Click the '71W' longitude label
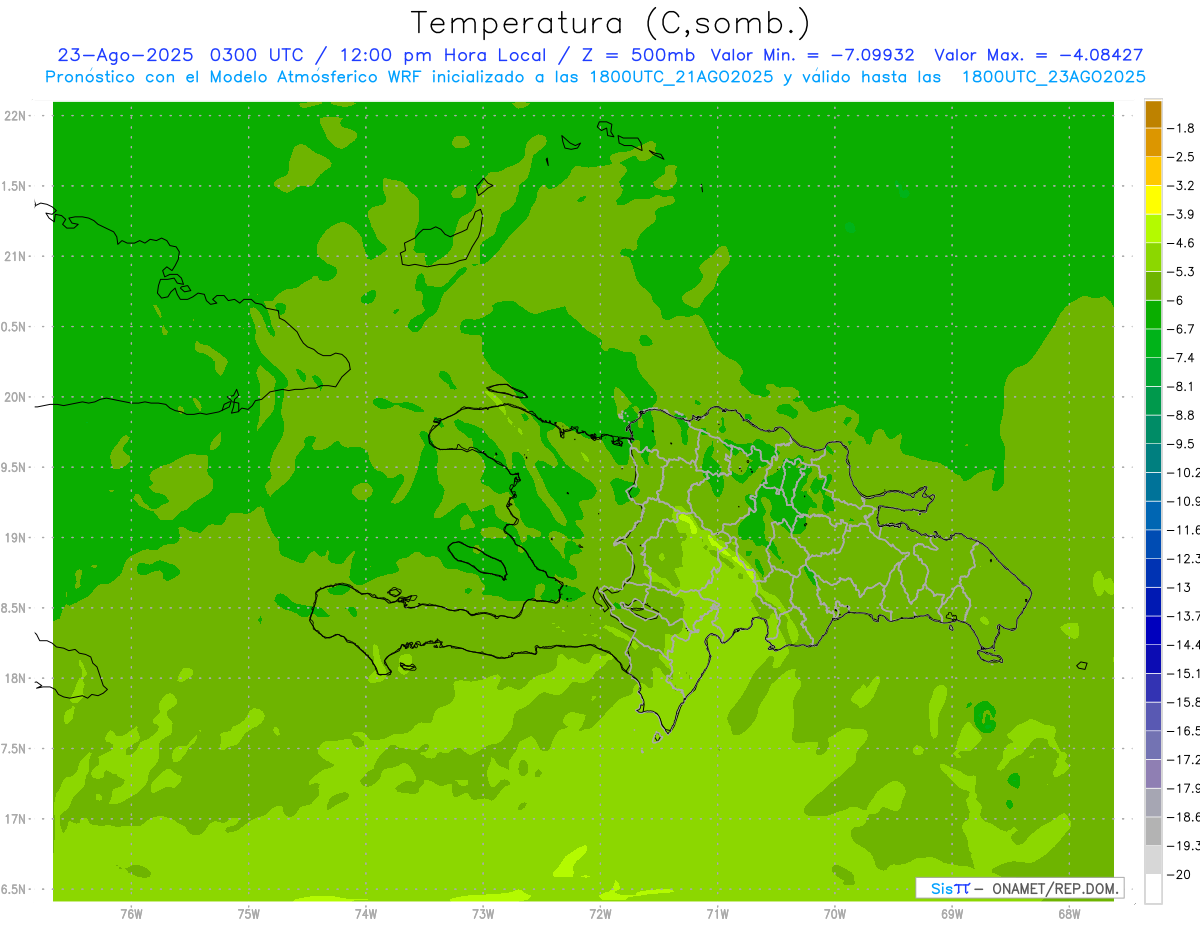Image resolution: width=1200 pixels, height=927 pixels. 717,914
